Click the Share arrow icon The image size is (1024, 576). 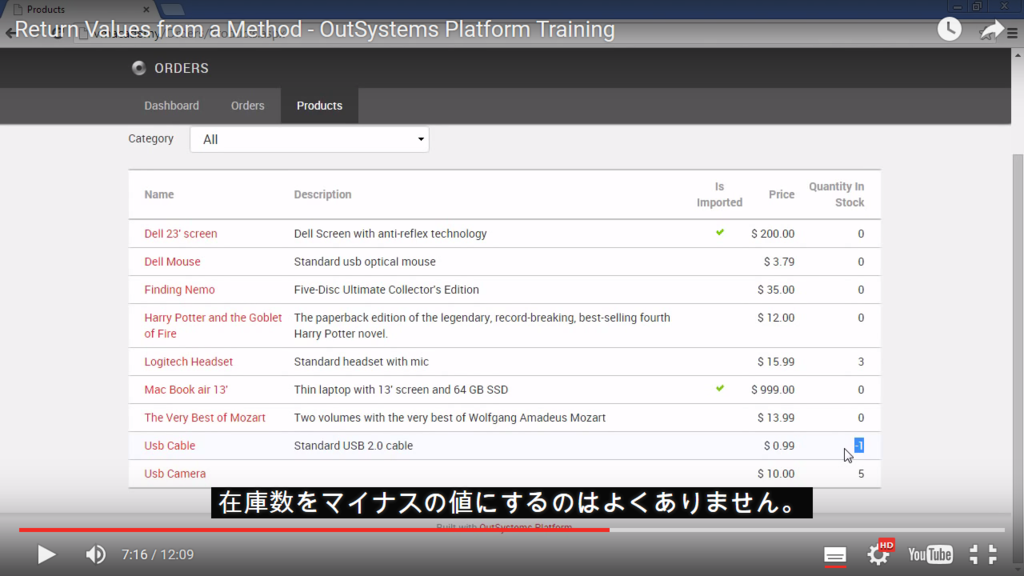tap(991, 29)
